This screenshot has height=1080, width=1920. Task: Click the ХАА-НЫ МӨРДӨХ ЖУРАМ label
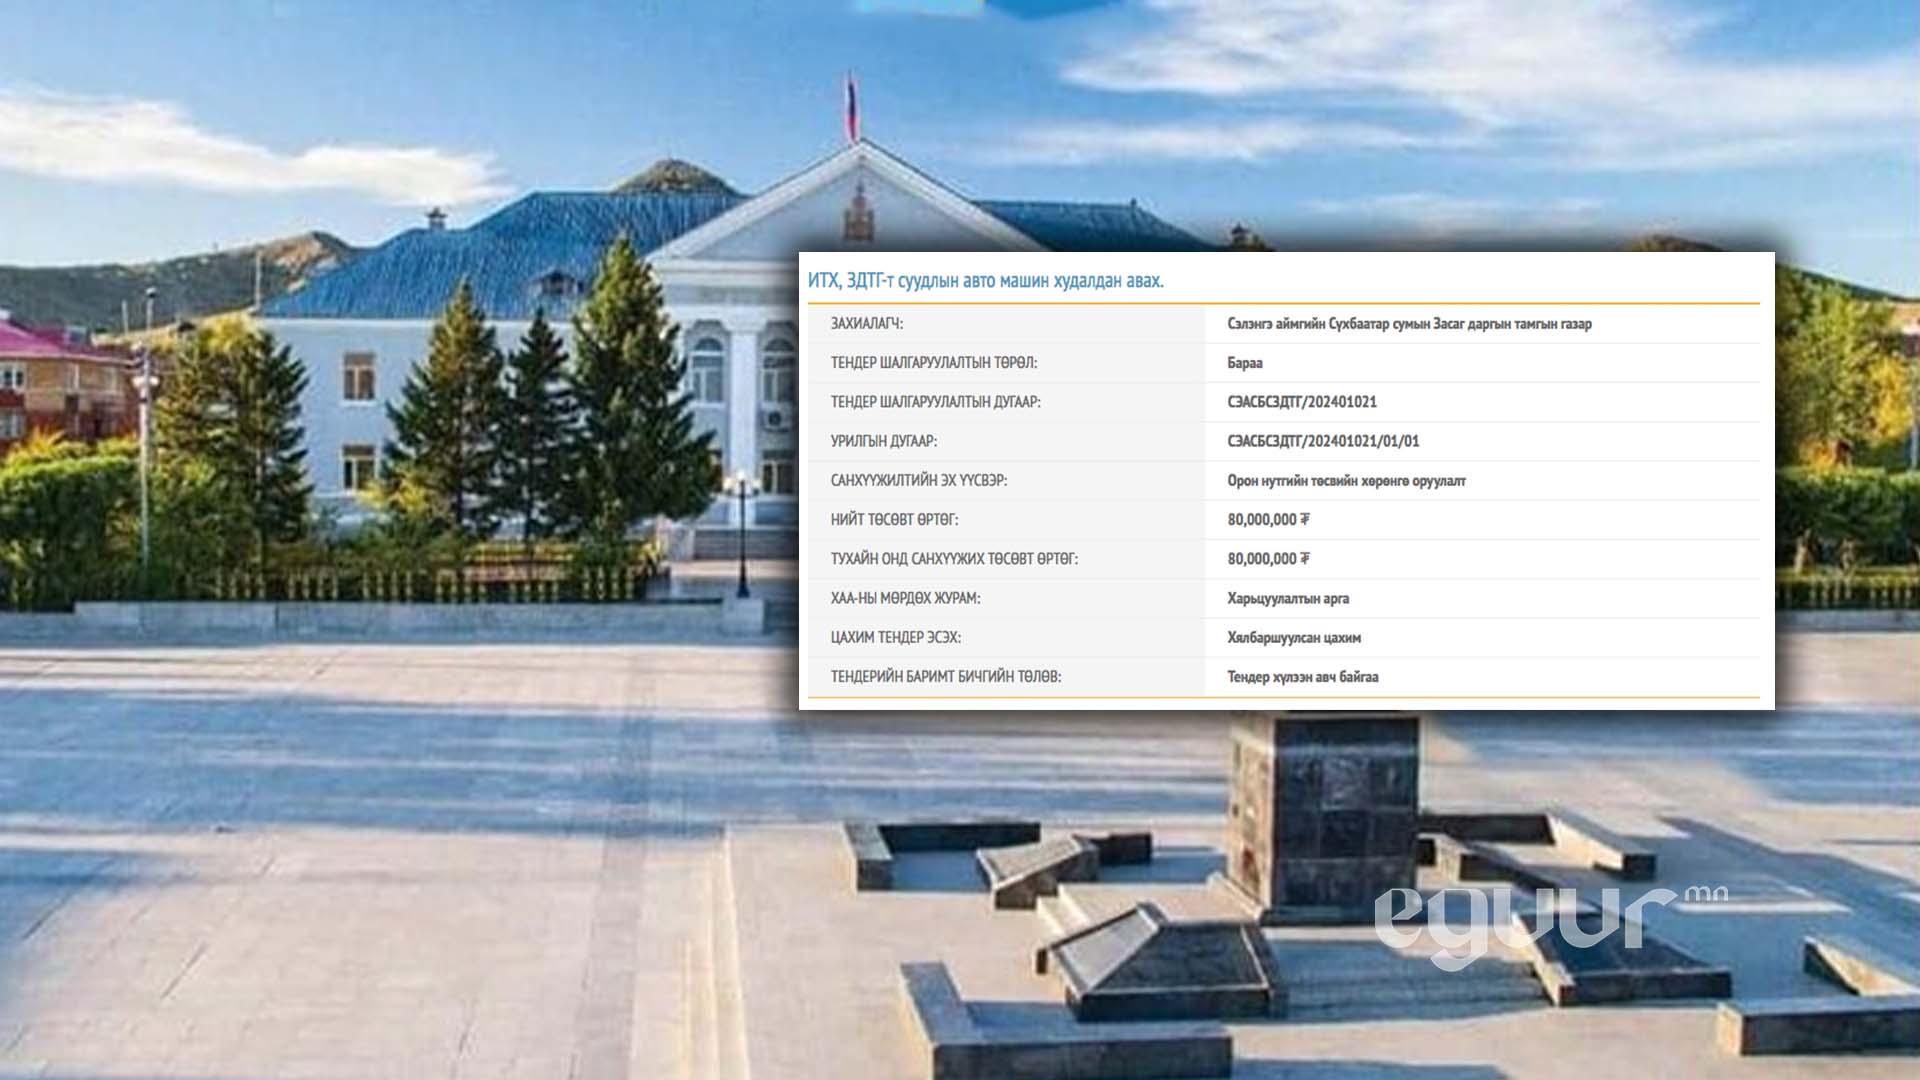point(904,598)
